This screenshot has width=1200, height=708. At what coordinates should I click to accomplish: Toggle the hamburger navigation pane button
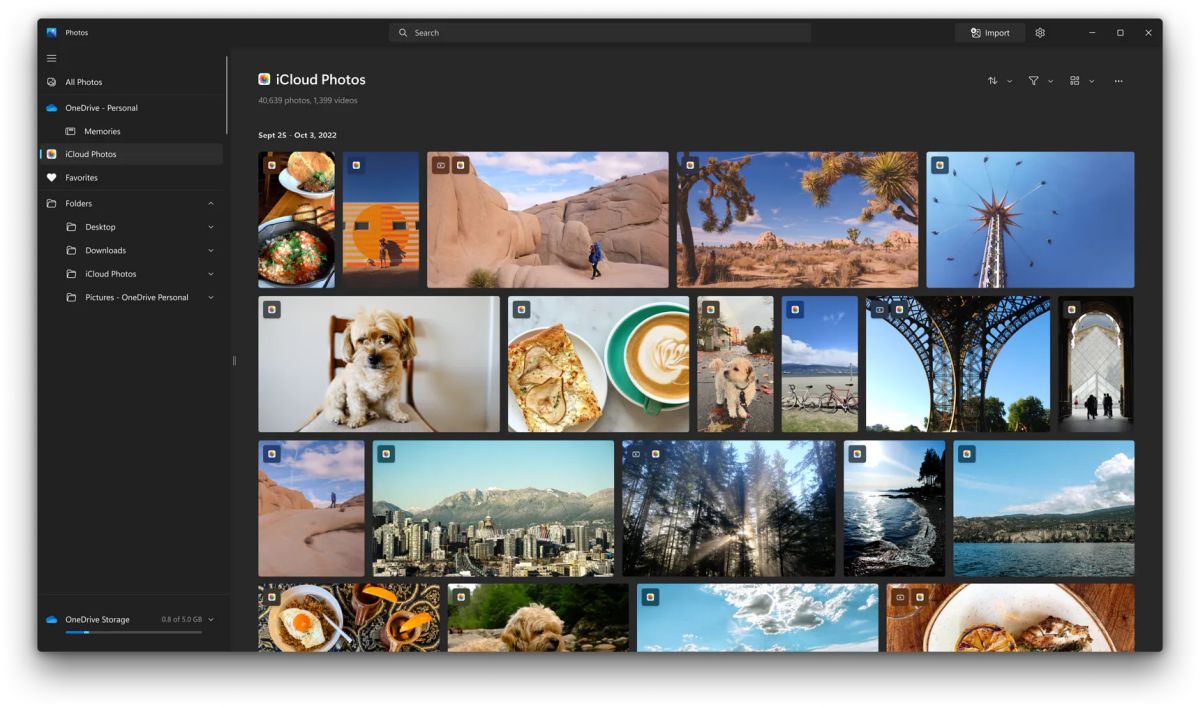click(51, 58)
